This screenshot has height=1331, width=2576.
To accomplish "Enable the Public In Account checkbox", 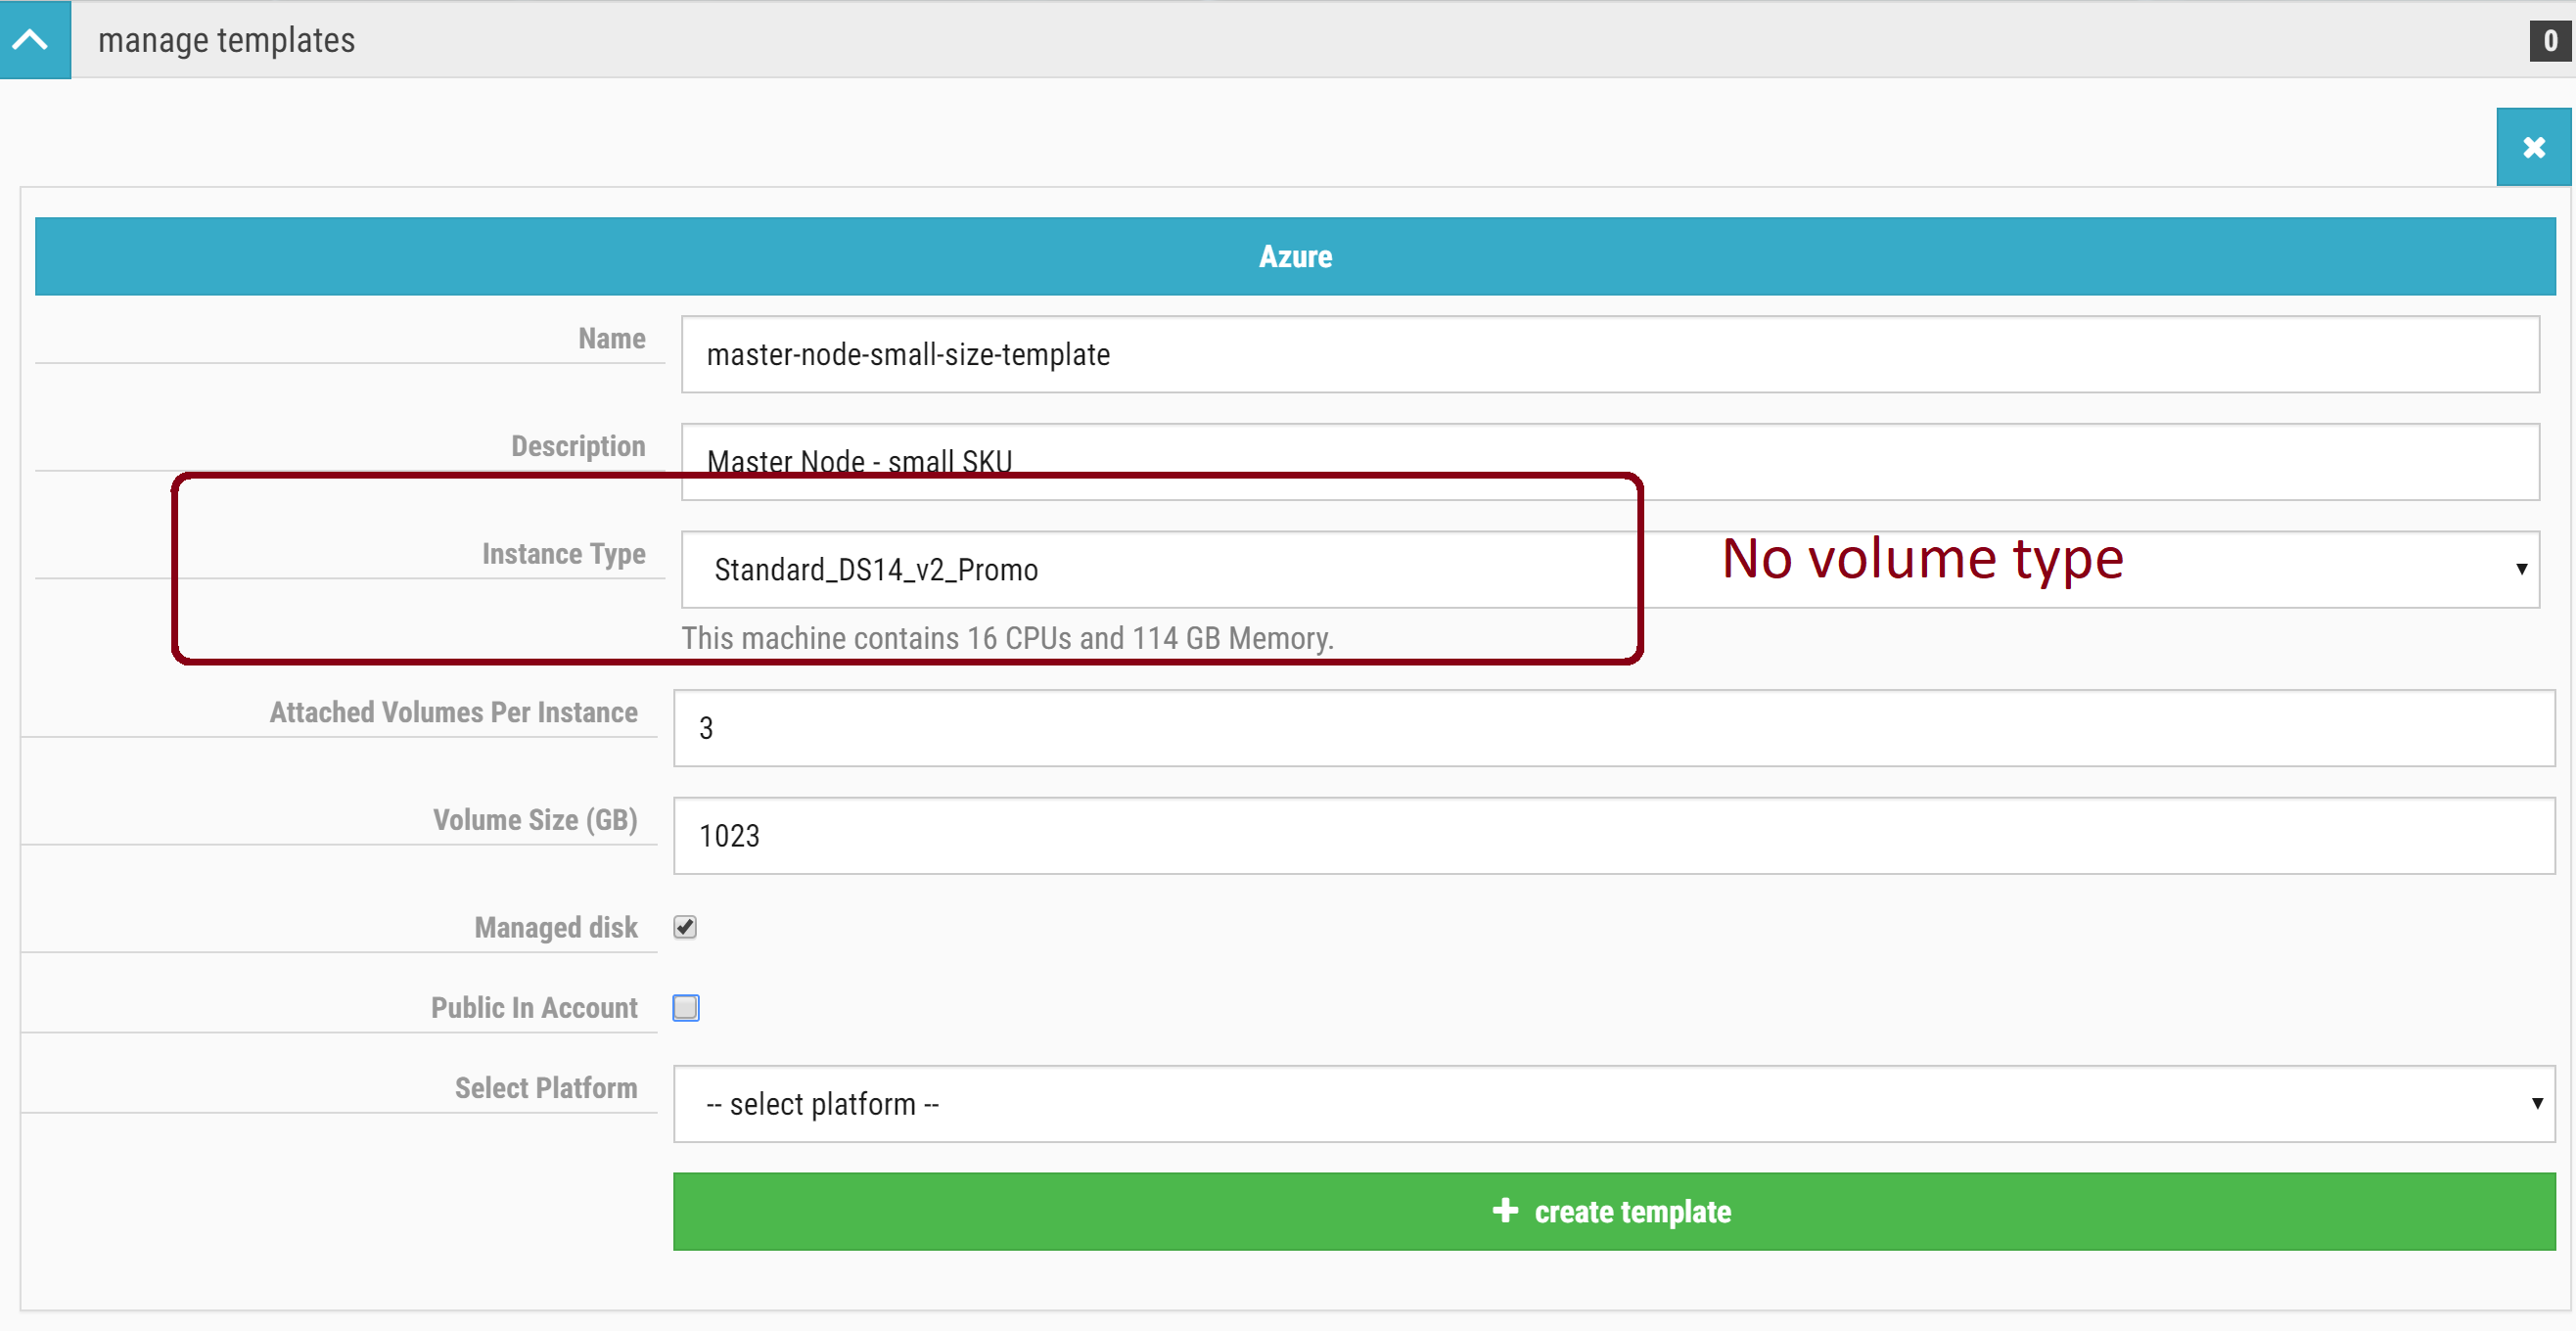I will pyautogui.click(x=686, y=1008).
